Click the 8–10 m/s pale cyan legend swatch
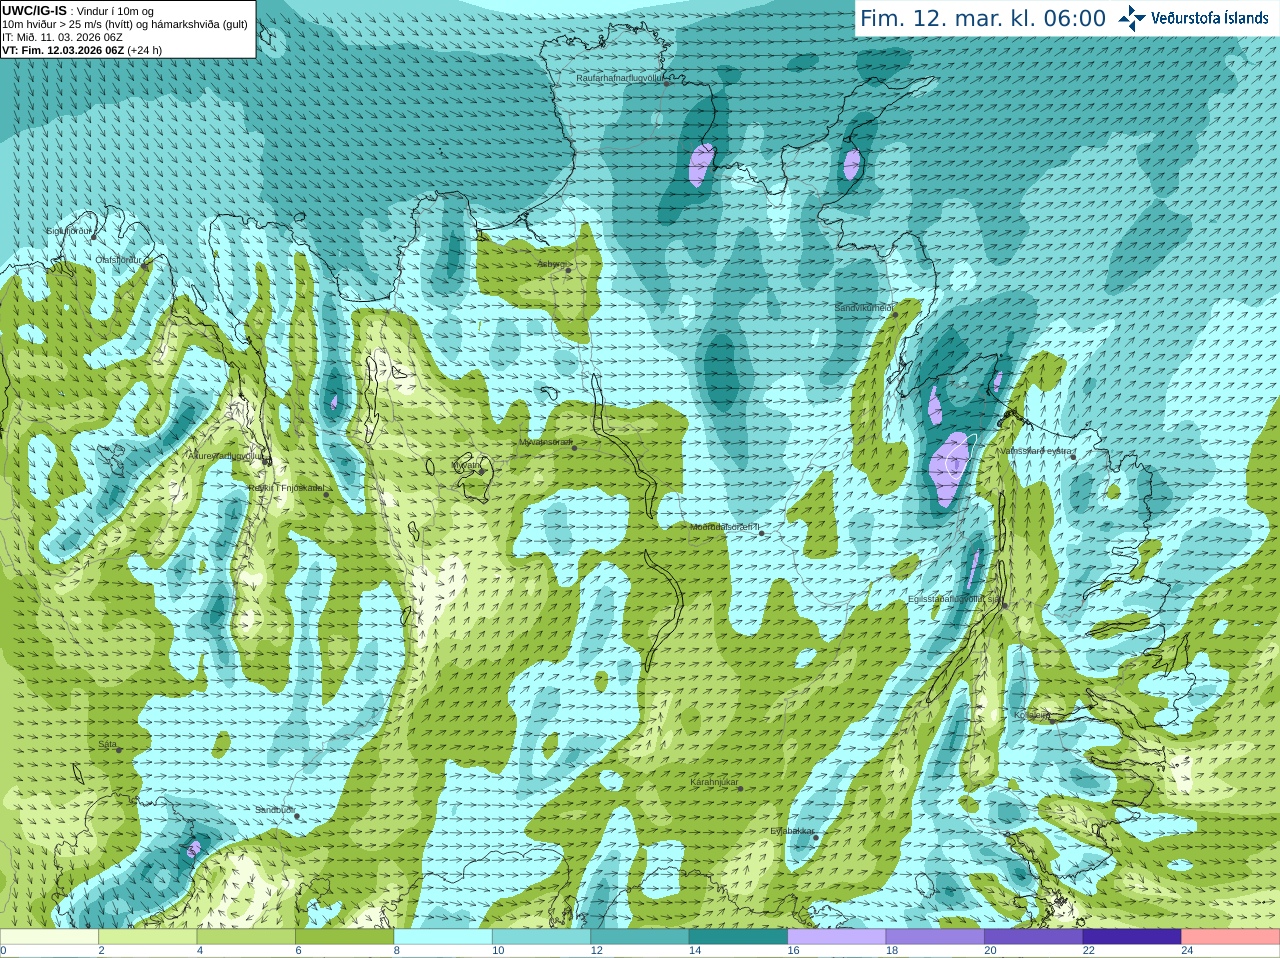Image resolution: width=1280 pixels, height=958 pixels. click(x=443, y=936)
